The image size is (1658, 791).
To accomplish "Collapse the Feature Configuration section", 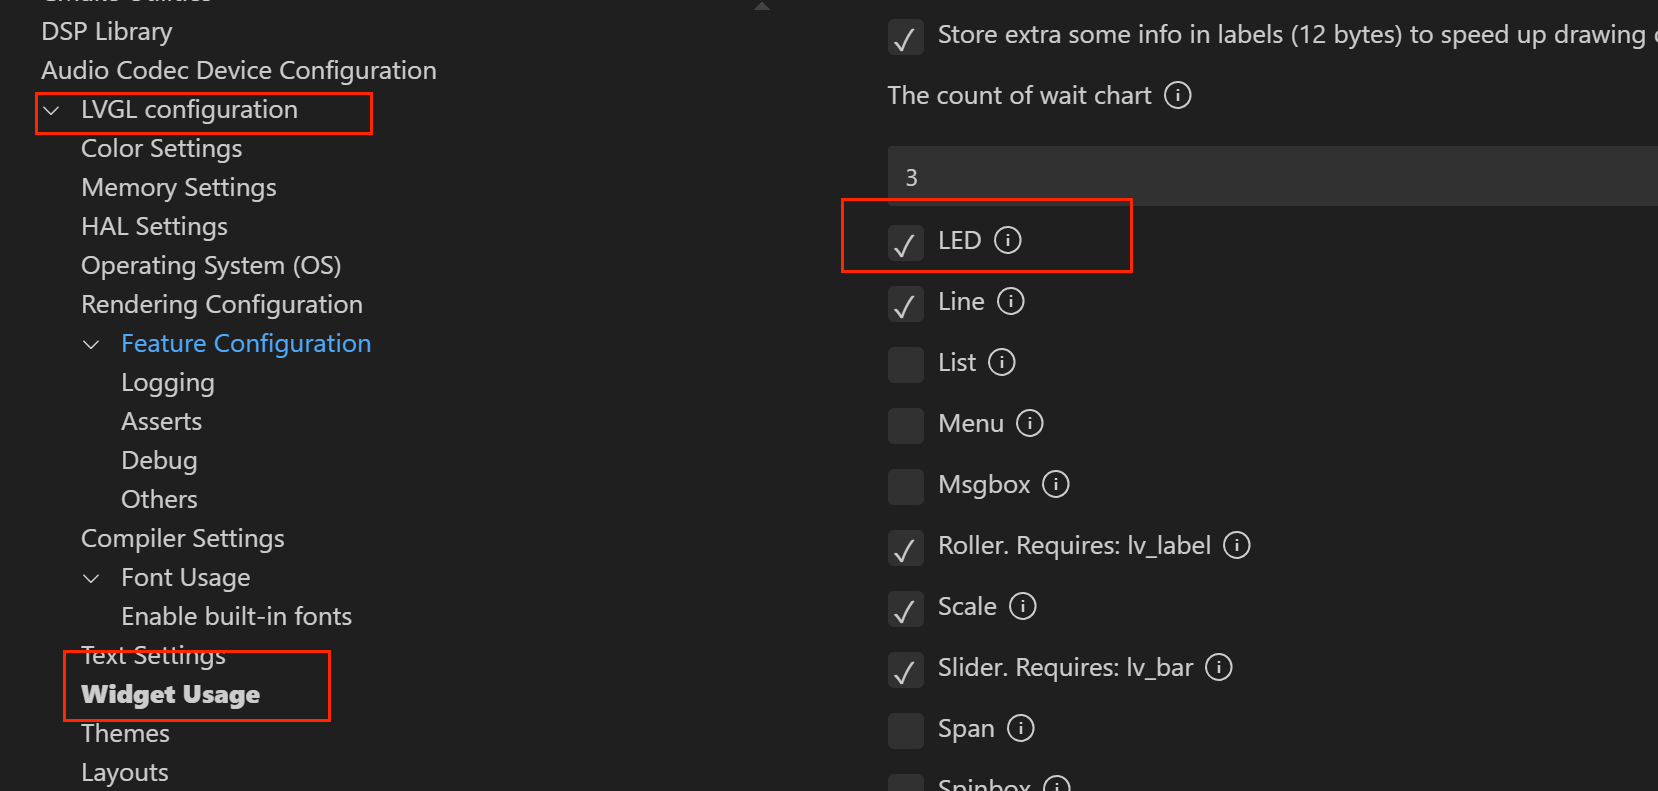I will pyautogui.click(x=91, y=344).
